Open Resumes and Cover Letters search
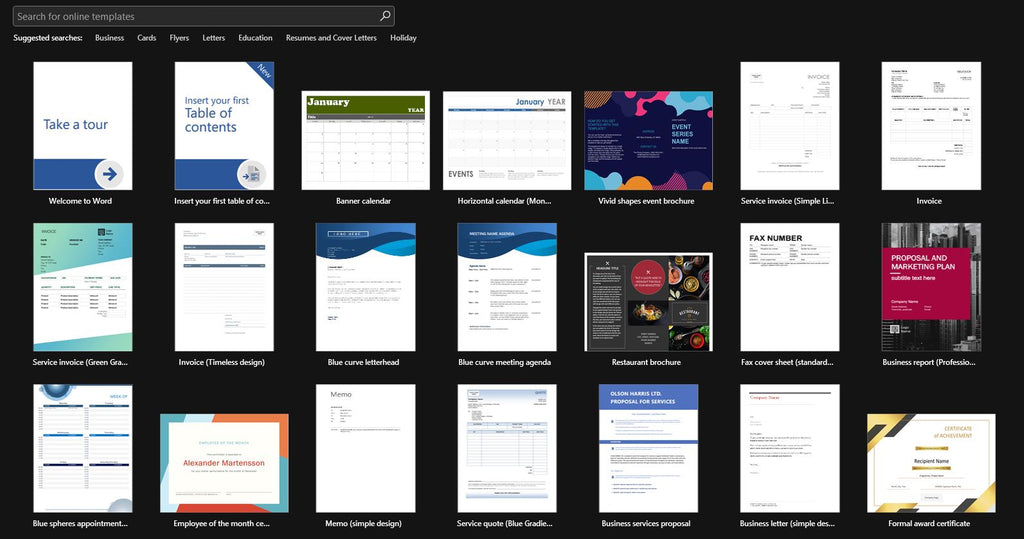 pos(331,38)
